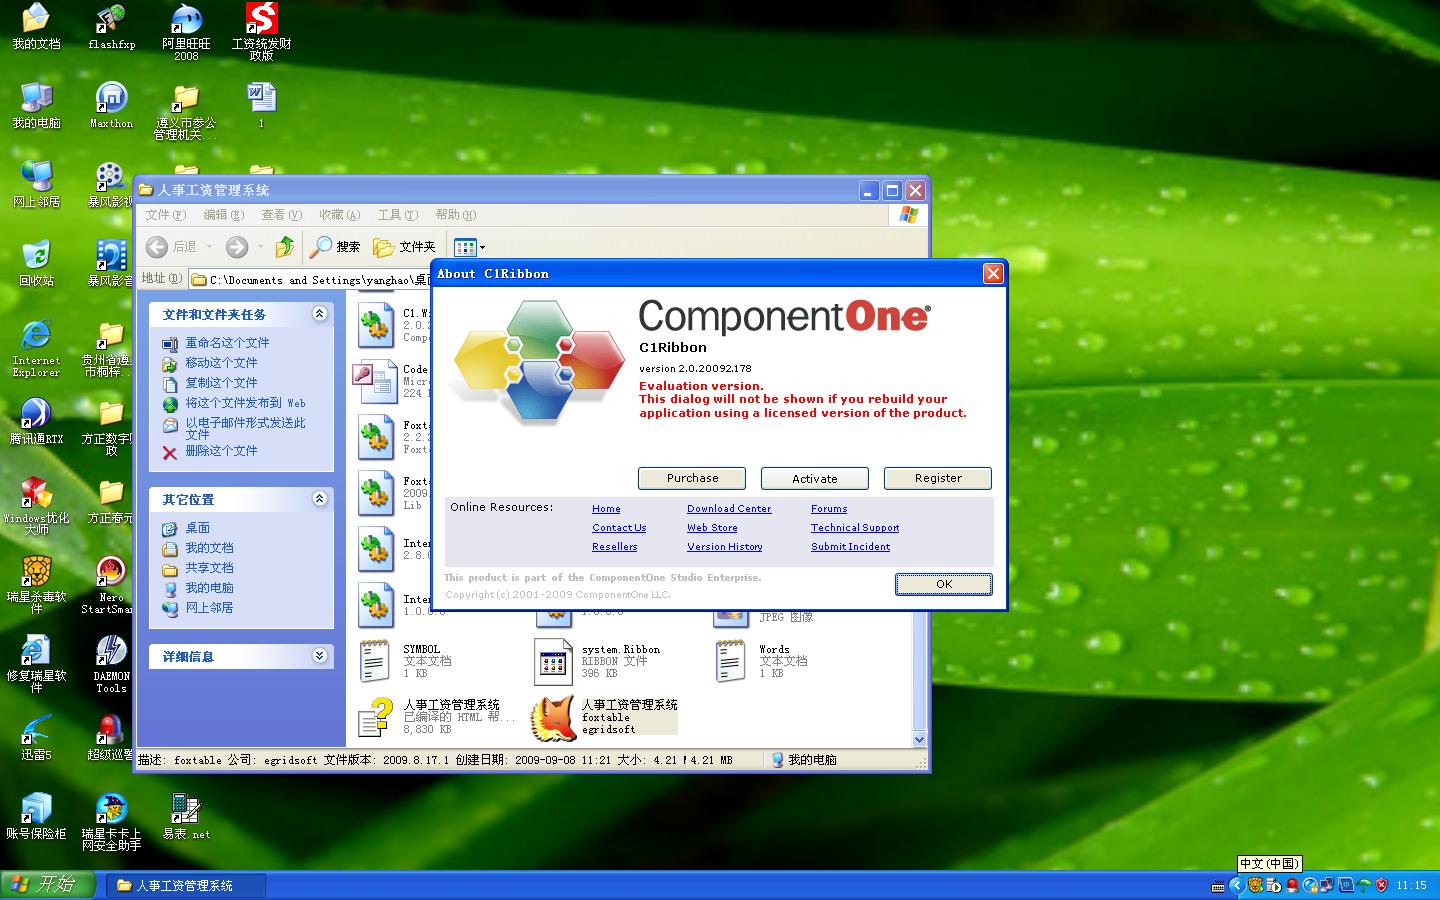Select the 遵义市参公管理机关 desktop folder
Viewport: 1440px width, 900px height.
click(x=185, y=111)
